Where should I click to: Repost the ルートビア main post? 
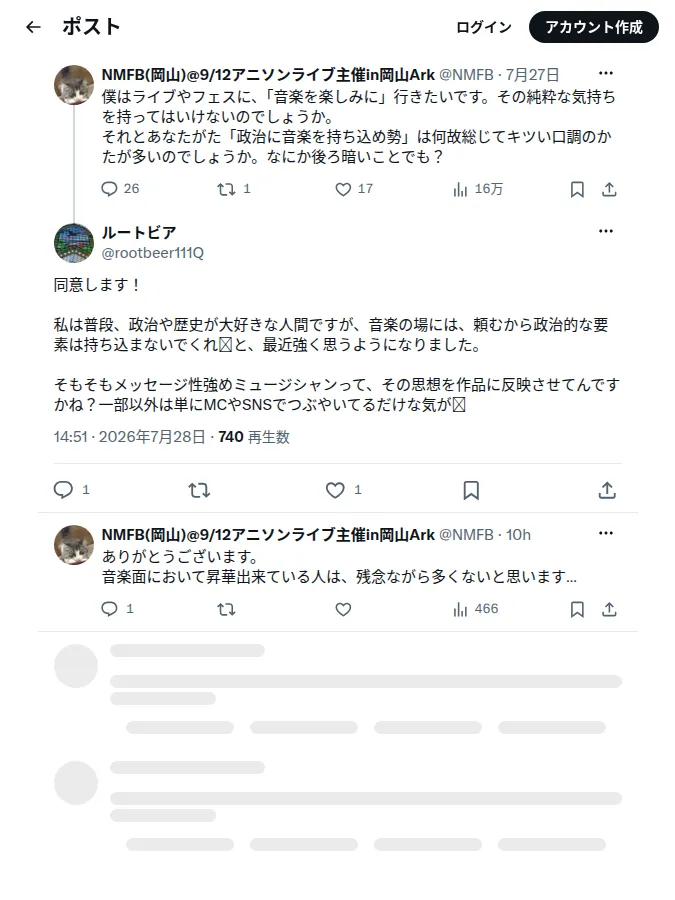coord(199,490)
